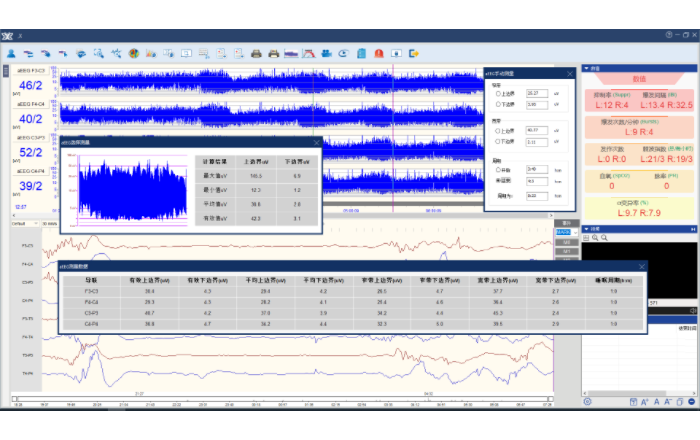Collapse the video panel header triangle

[586, 229]
